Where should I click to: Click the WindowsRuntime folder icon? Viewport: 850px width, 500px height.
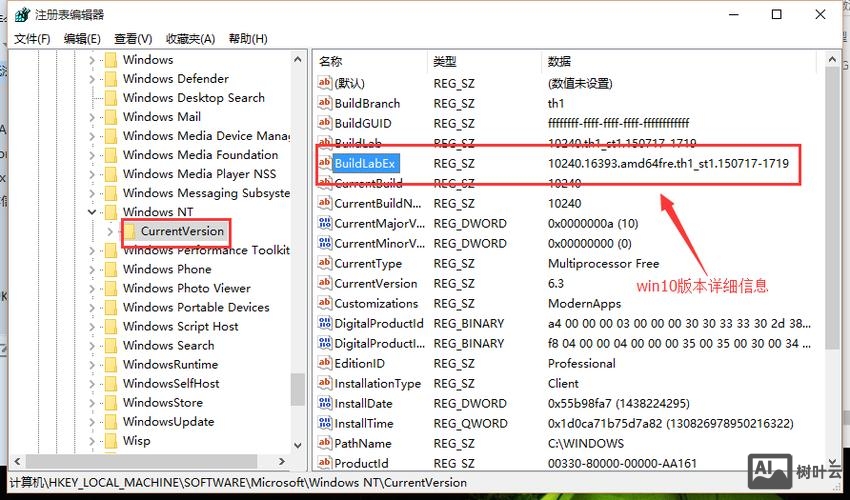[111, 364]
